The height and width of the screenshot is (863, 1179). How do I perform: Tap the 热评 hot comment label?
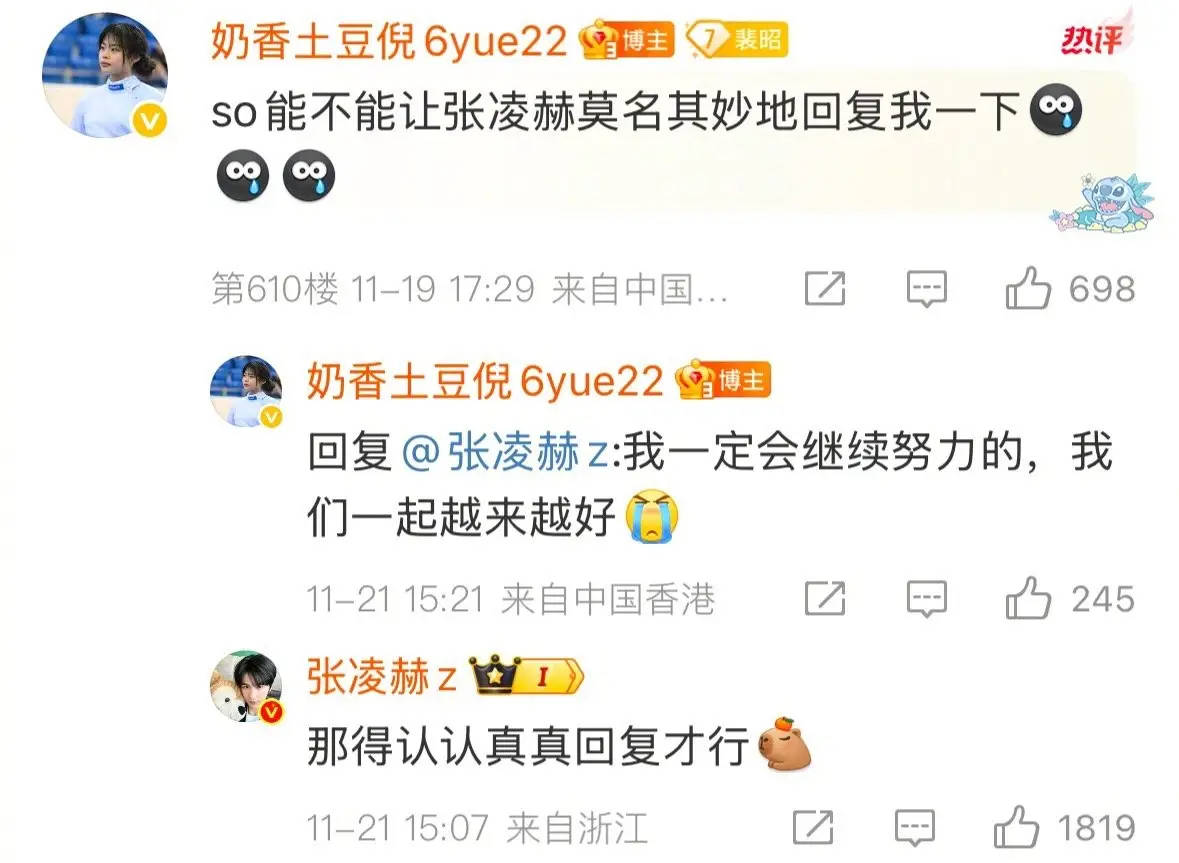pos(1093,38)
